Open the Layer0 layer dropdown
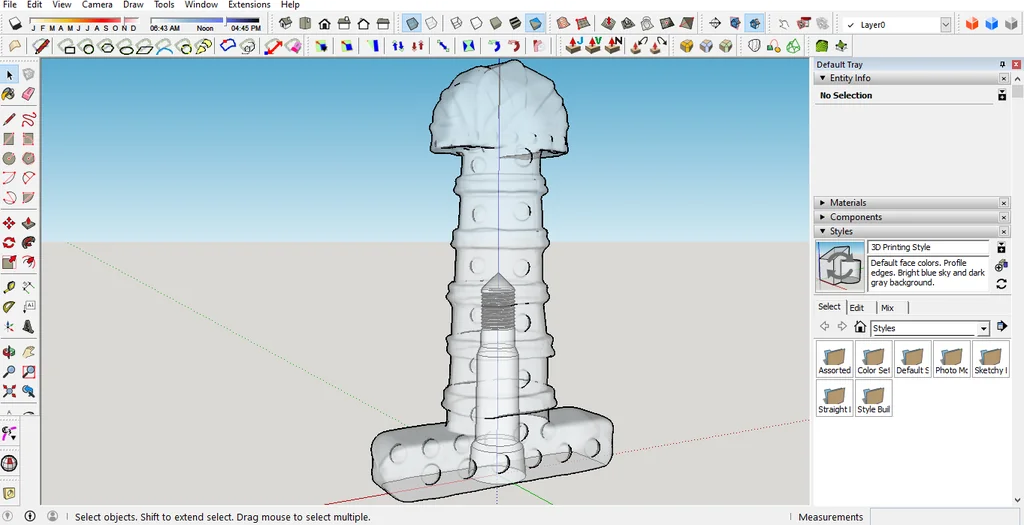The width and height of the screenshot is (1024, 525). (x=946, y=24)
